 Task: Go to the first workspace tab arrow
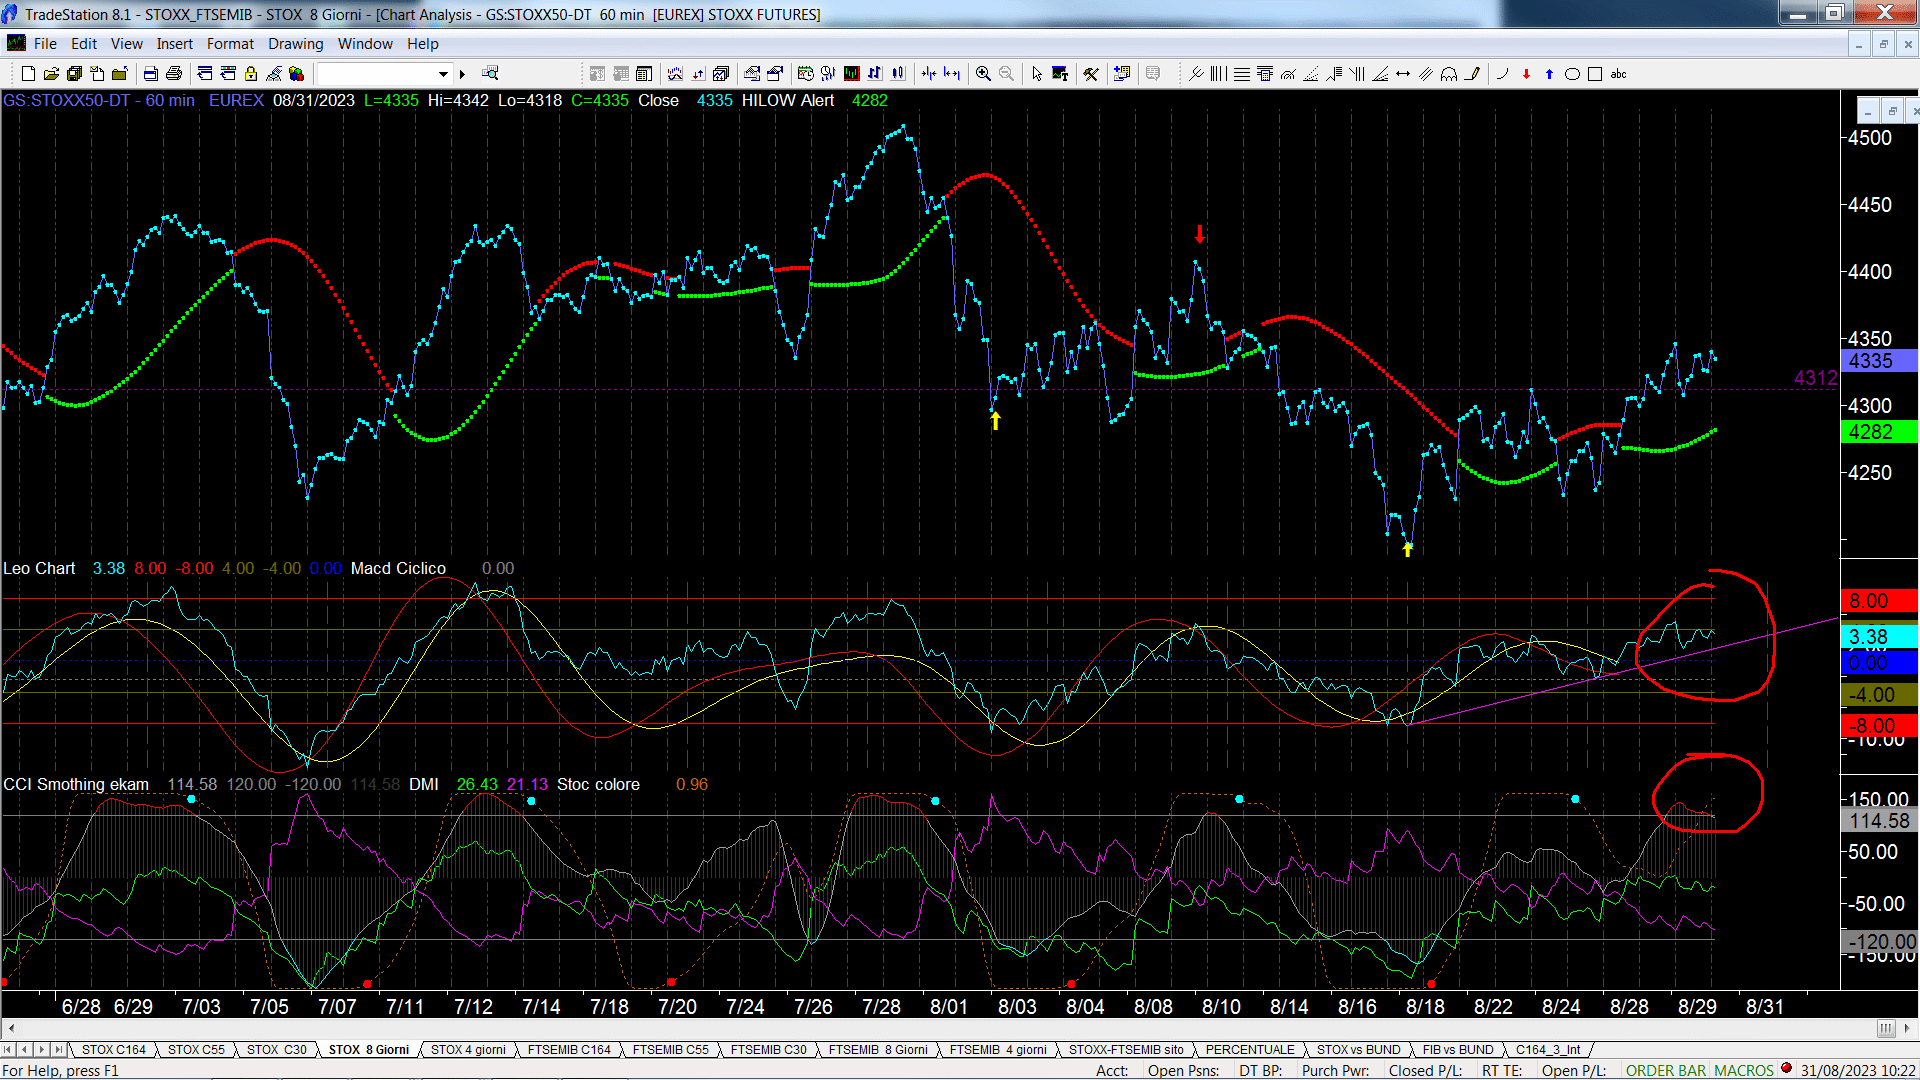[x=9, y=1050]
